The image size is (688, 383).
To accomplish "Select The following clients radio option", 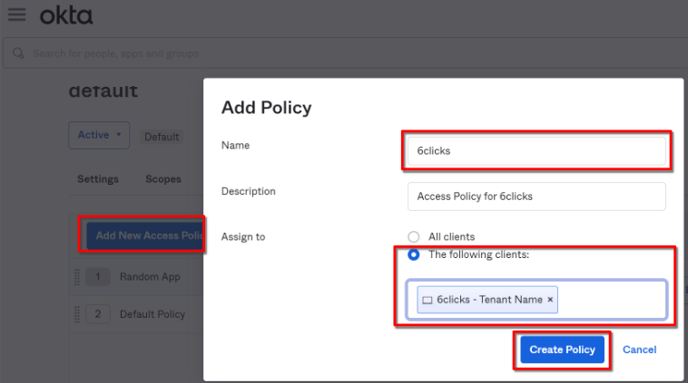I will [x=413, y=254].
